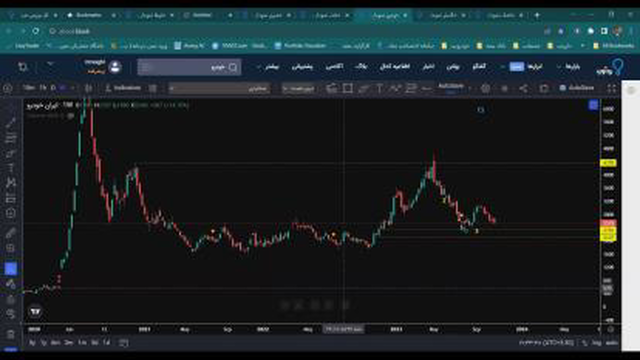Click the blue square button at chart corner

pos(594,105)
